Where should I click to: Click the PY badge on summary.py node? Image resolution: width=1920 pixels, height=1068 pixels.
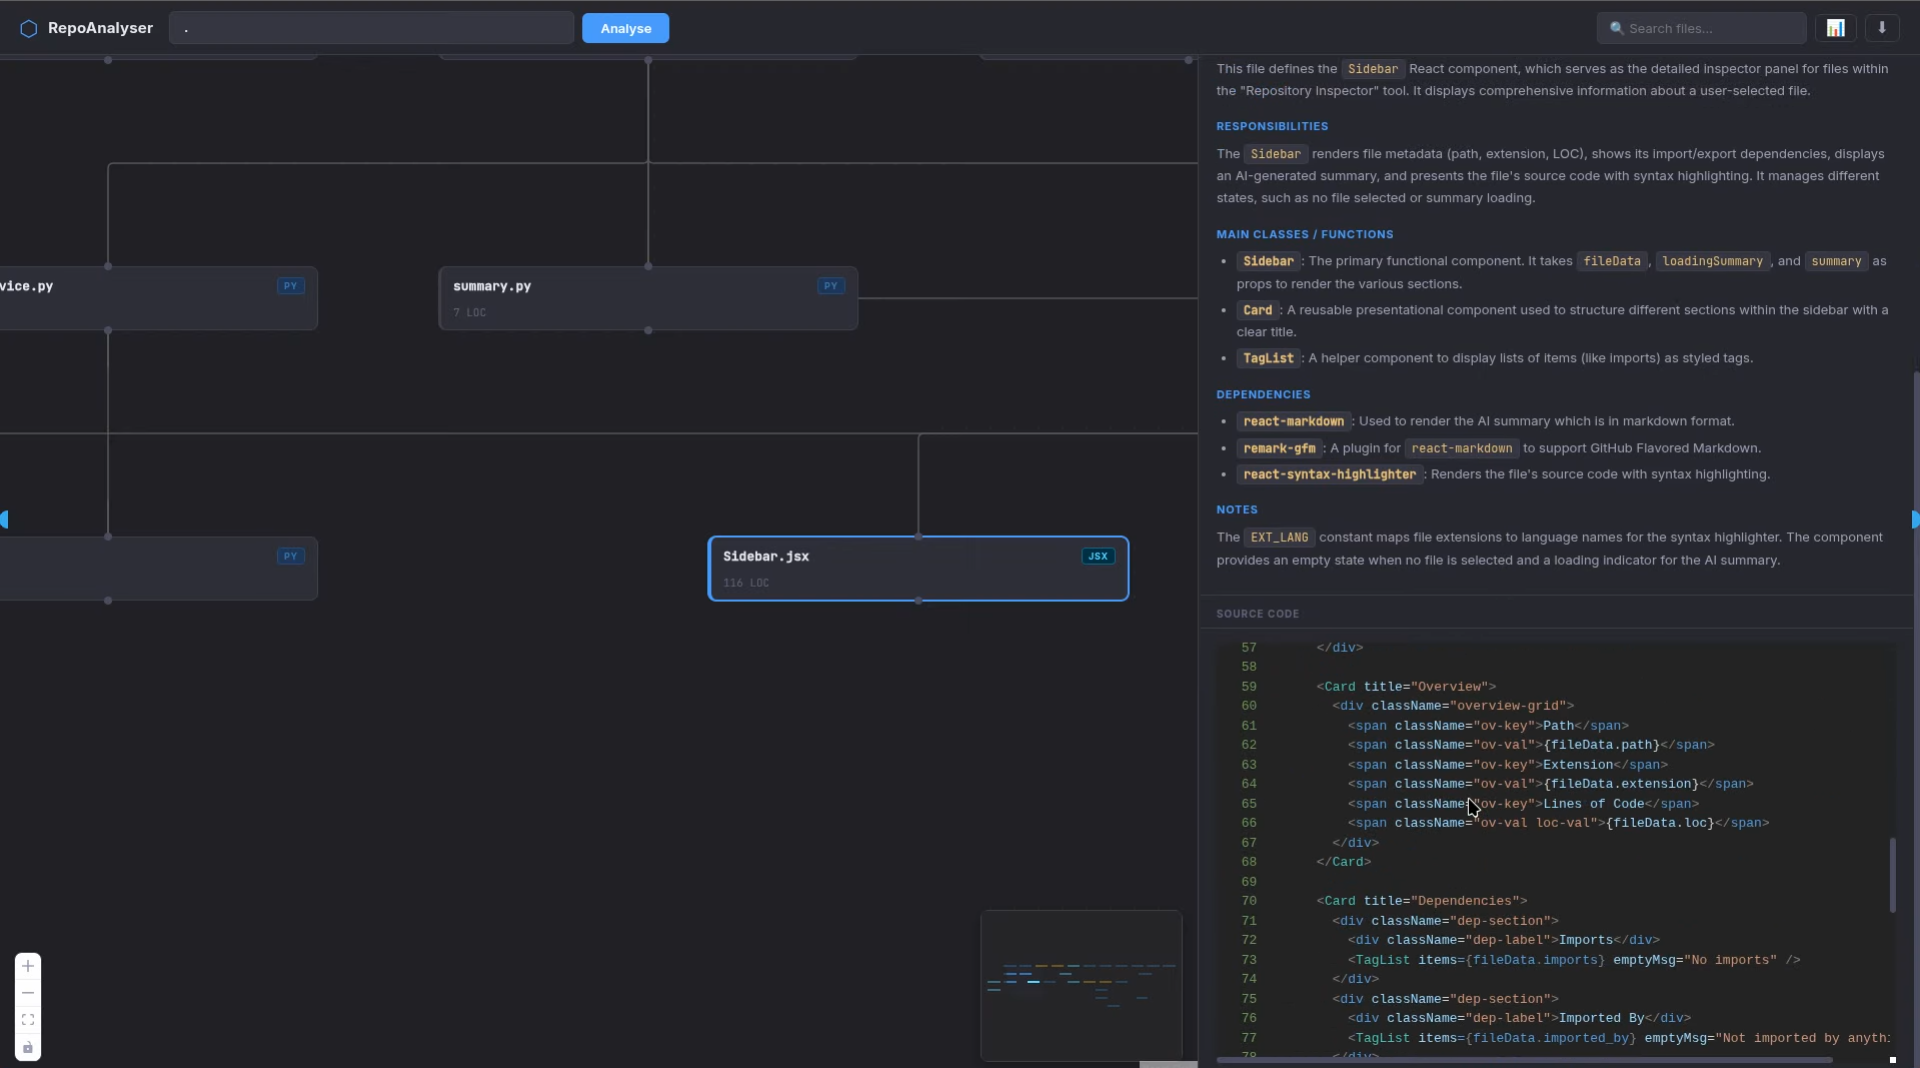pyautogui.click(x=831, y=286)
